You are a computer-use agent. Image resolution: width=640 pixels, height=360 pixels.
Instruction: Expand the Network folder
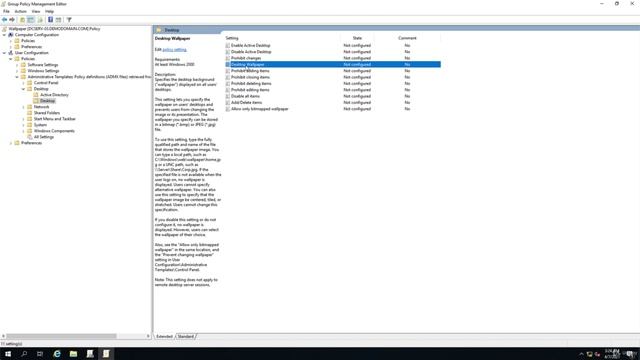(x=24, y=107)
